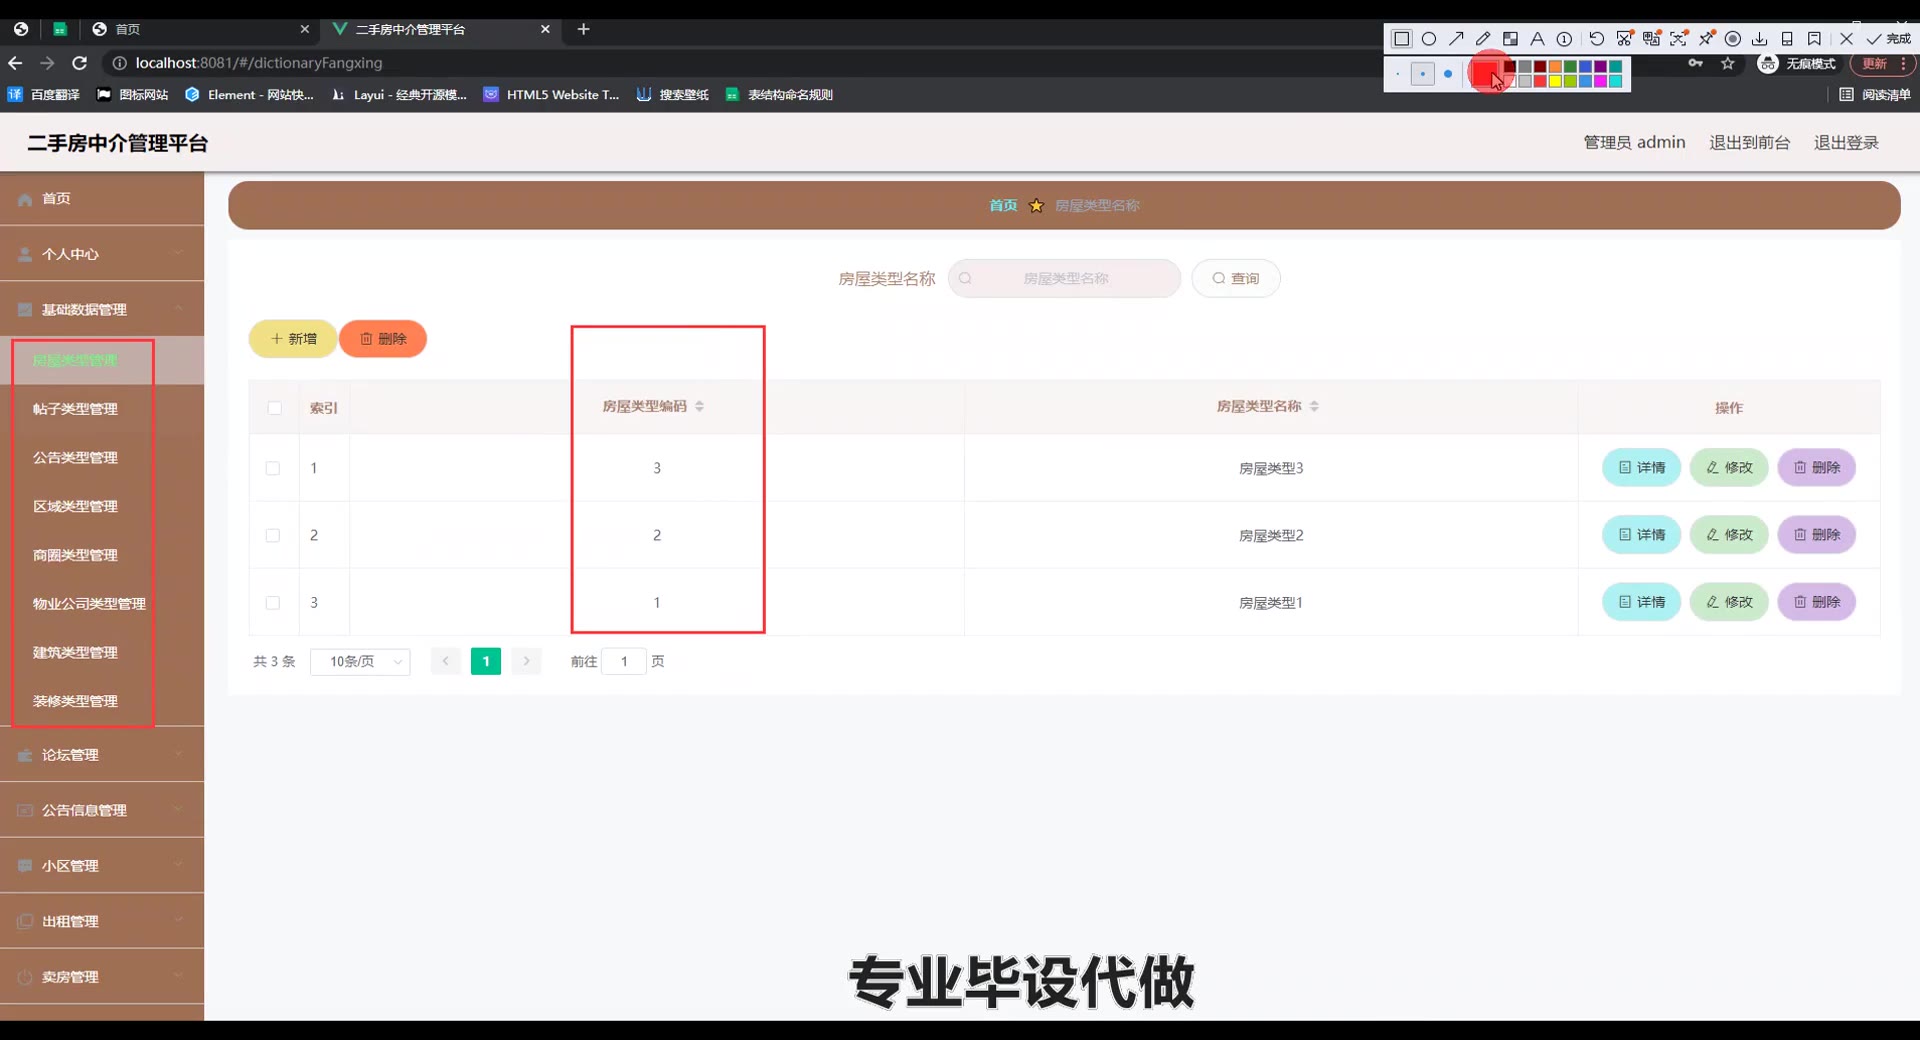Cancel the screenshot with X icon

pos(1846,39)
